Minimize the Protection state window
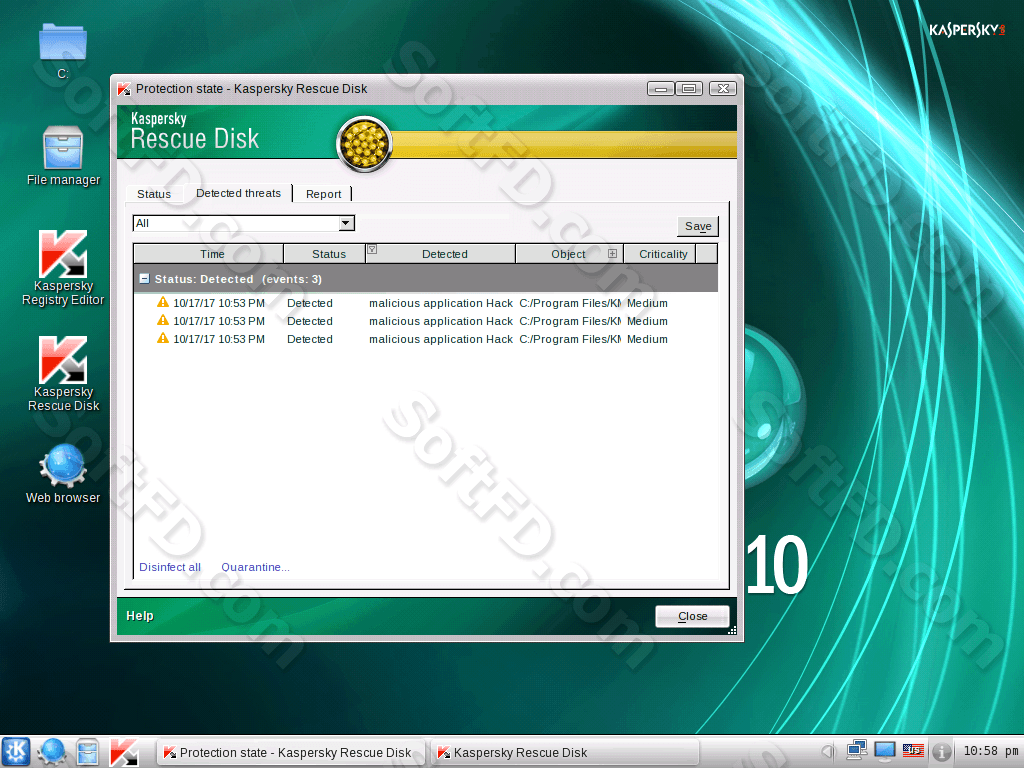The image size is (1024, 768). (661, 89)
